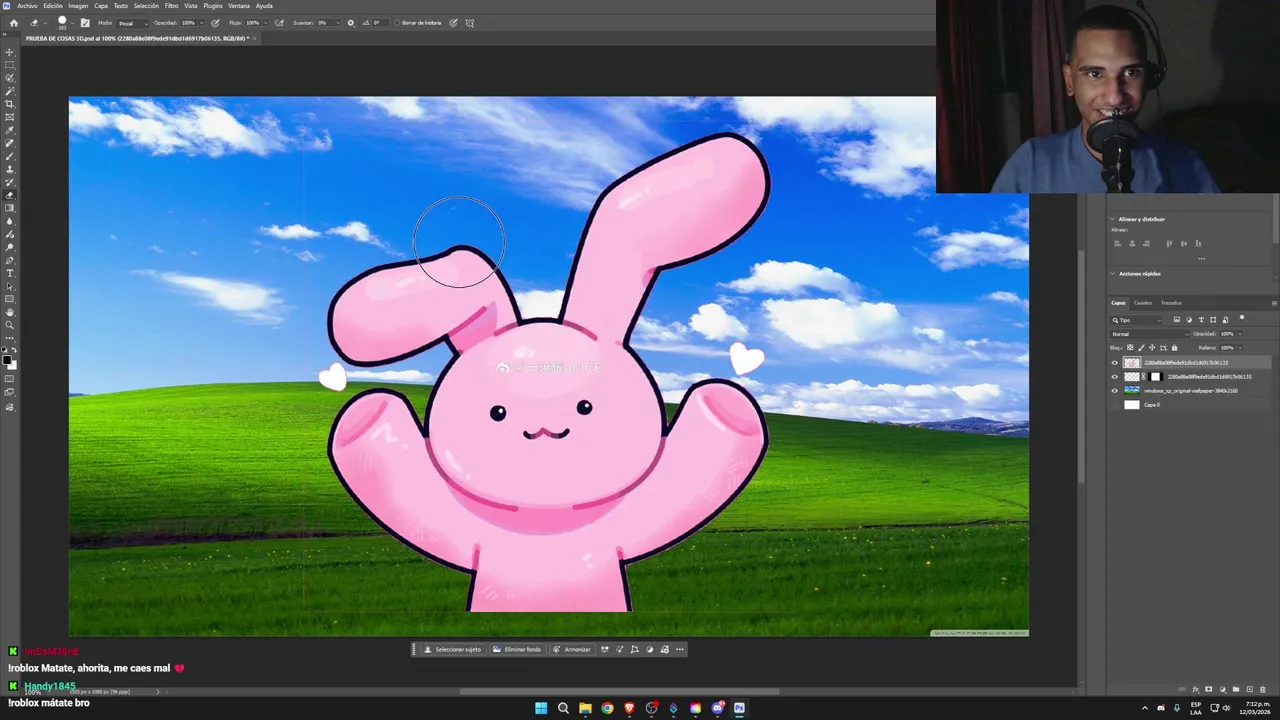Toggle pressure for opacity icon
This screenshot has height=720, width=1280.
(215, 22)
